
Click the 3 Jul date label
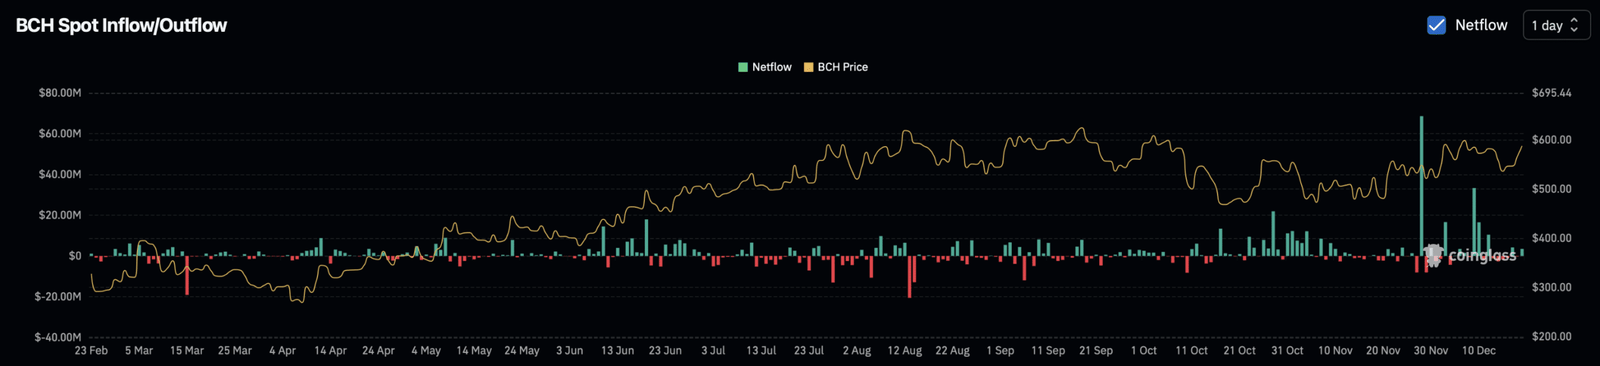[x=713, y=351]
